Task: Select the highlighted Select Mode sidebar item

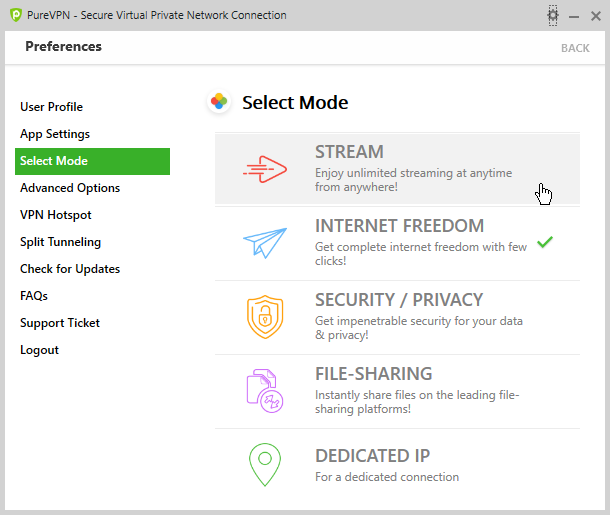Action: click(93, 161)
